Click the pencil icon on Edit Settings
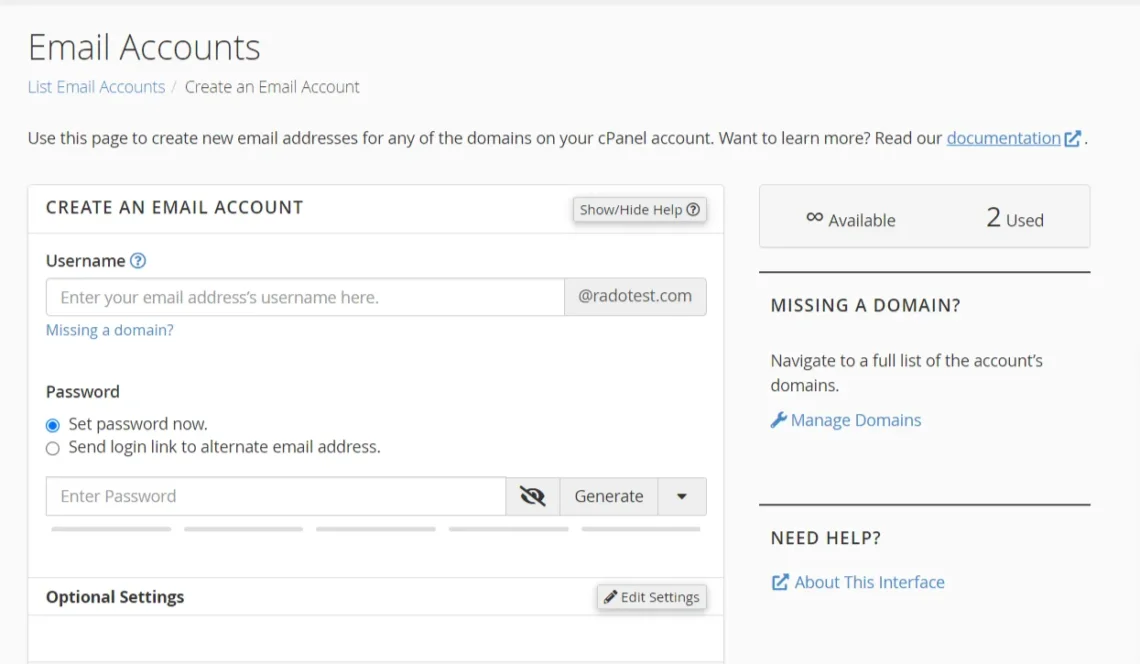The height and width of the screenshot is (664, 1140). tap(611, 597)
